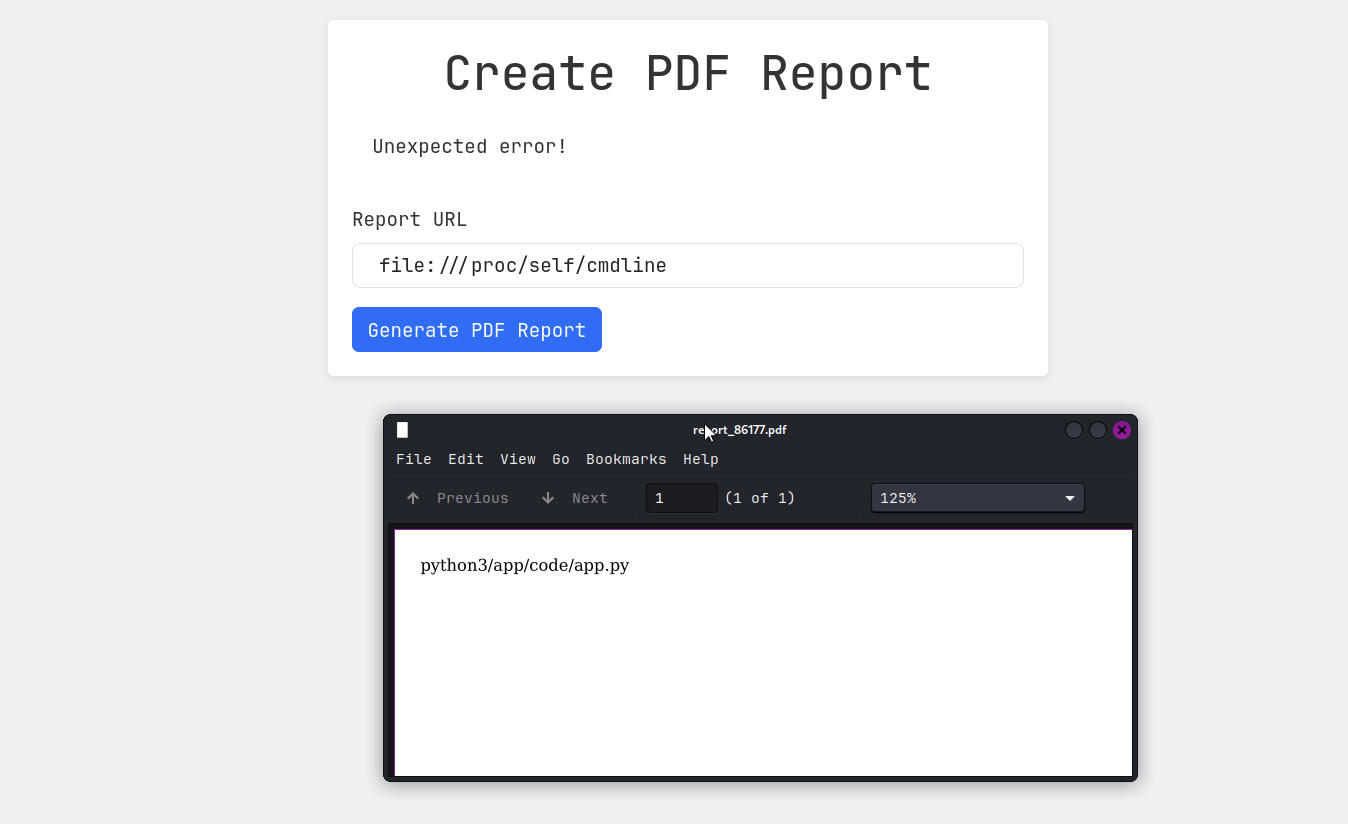
Task: Select the page number entry box
Action: pyautogui.click(x=681, y=498)
